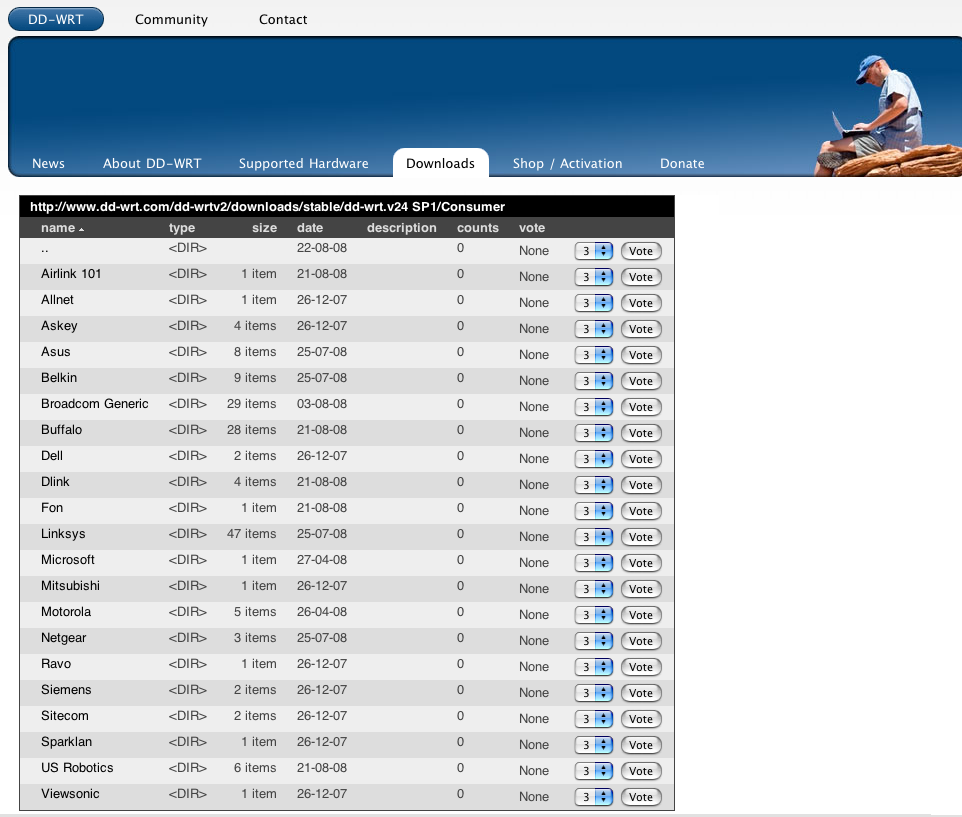Open the Contact menu item
962x817 pixels.
coord(283,20)
